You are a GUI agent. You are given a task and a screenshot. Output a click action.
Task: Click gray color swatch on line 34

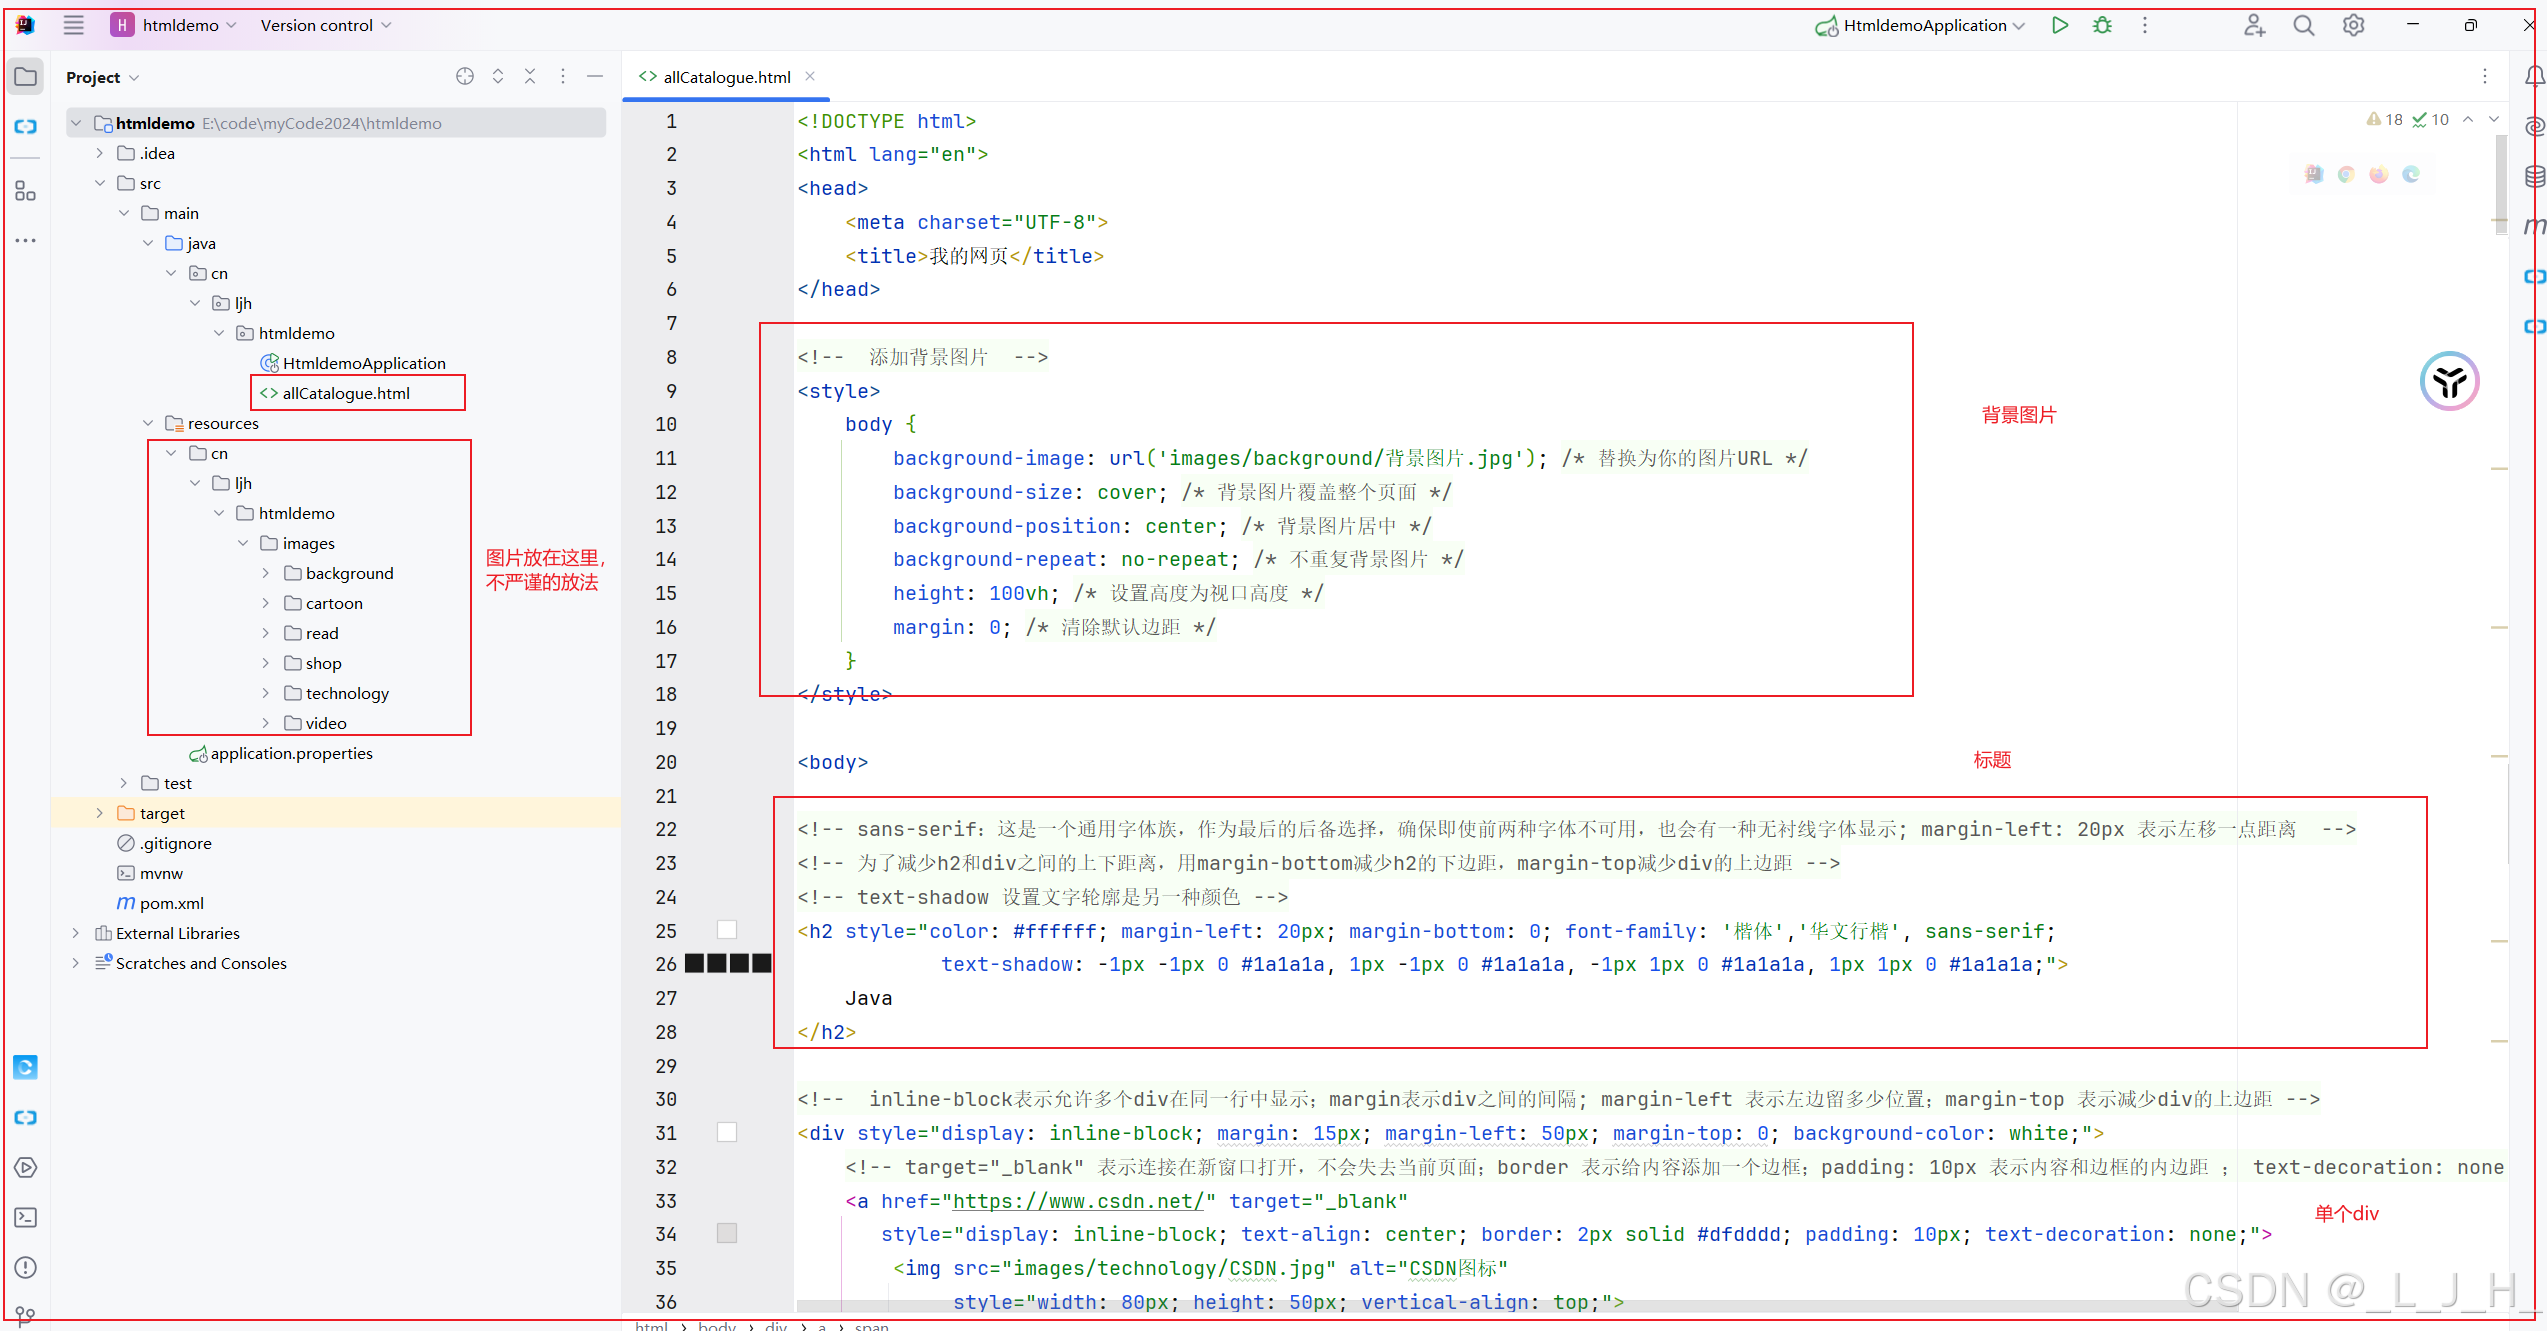coord(727,1233)
